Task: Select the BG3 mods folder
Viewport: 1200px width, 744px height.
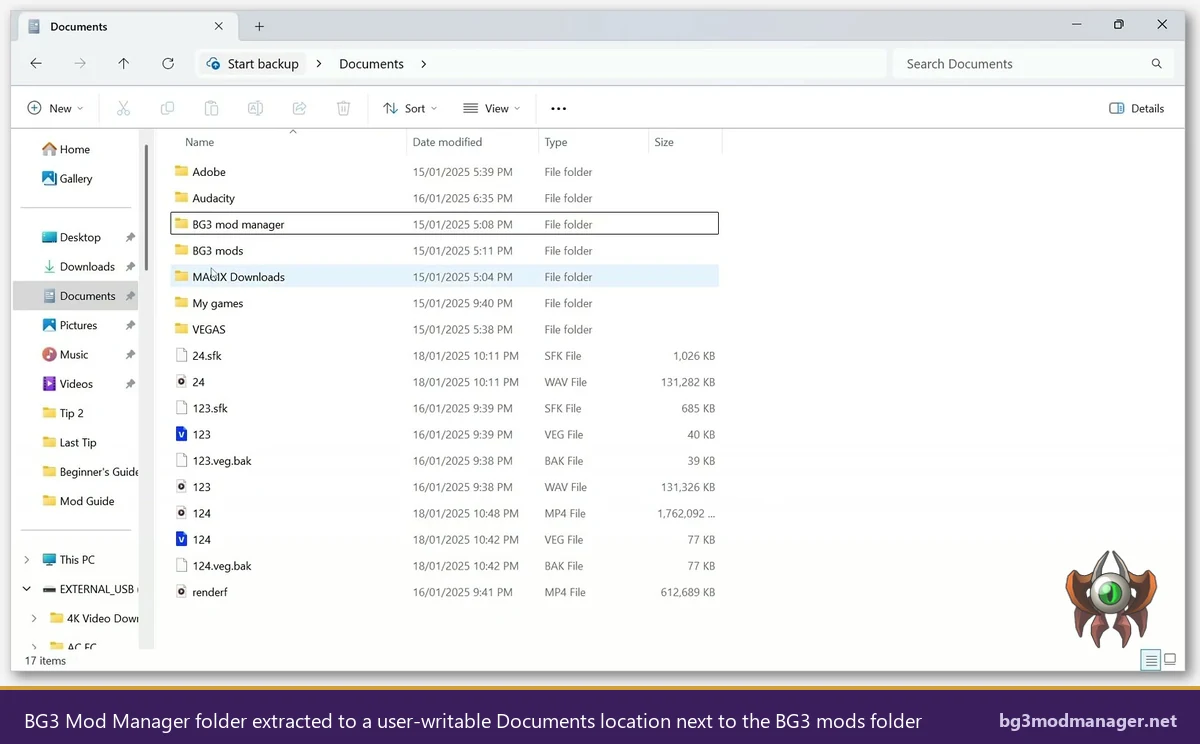Action: [x=444, y=250]
